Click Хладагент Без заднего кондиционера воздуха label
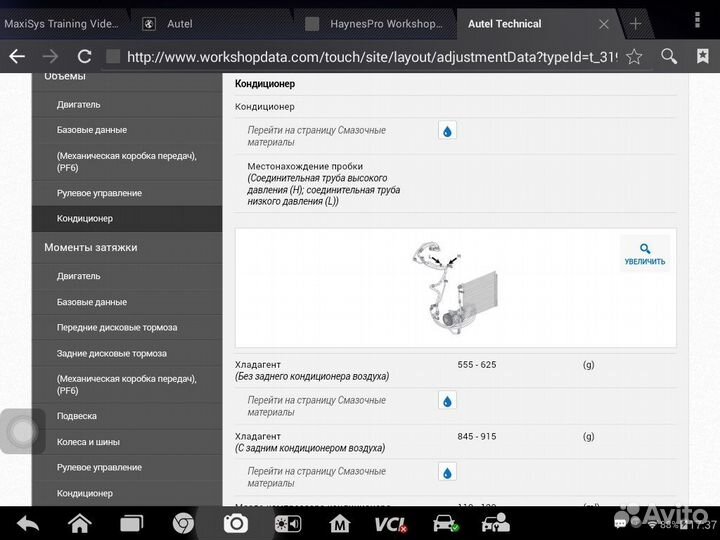 (312, 371)
